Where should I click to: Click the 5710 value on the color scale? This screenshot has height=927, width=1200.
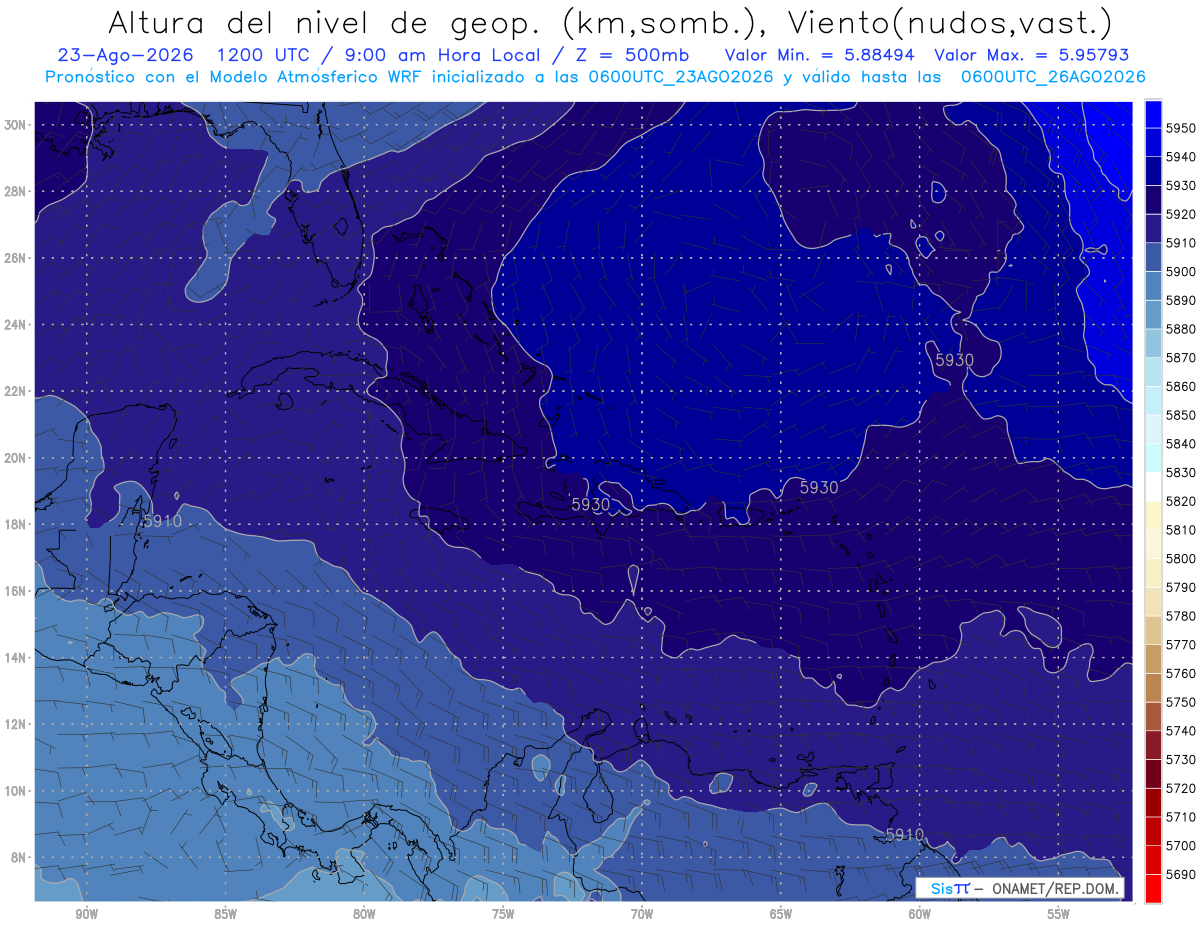(1181, 817)
